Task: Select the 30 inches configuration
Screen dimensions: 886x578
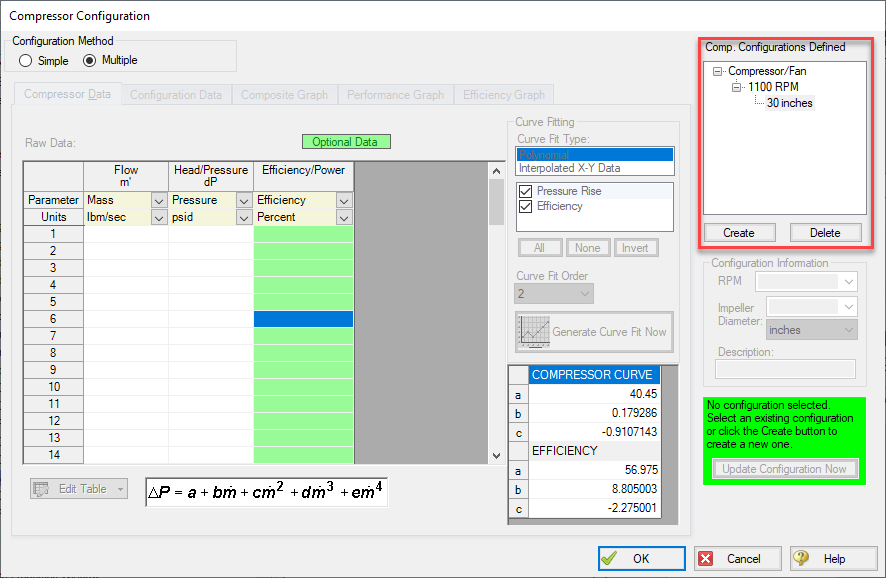Action: (x=789, y=103)
